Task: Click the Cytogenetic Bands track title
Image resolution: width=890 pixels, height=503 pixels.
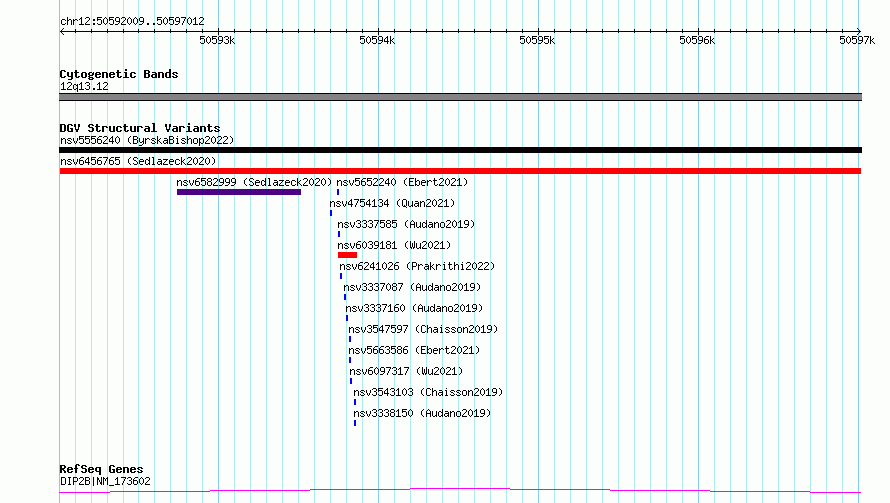Action: tap(119, 74)
